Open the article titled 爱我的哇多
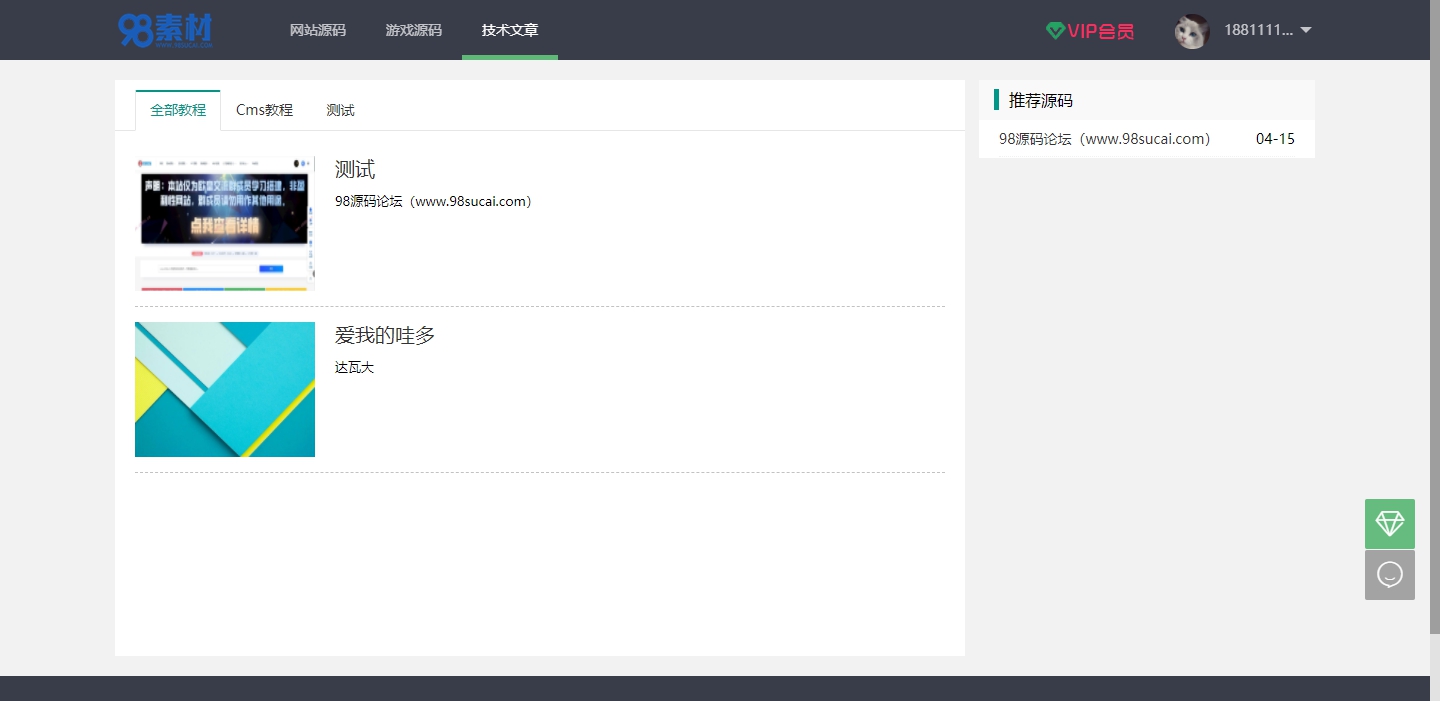This screenshot has width=1440, height=701. coord(385,336)
